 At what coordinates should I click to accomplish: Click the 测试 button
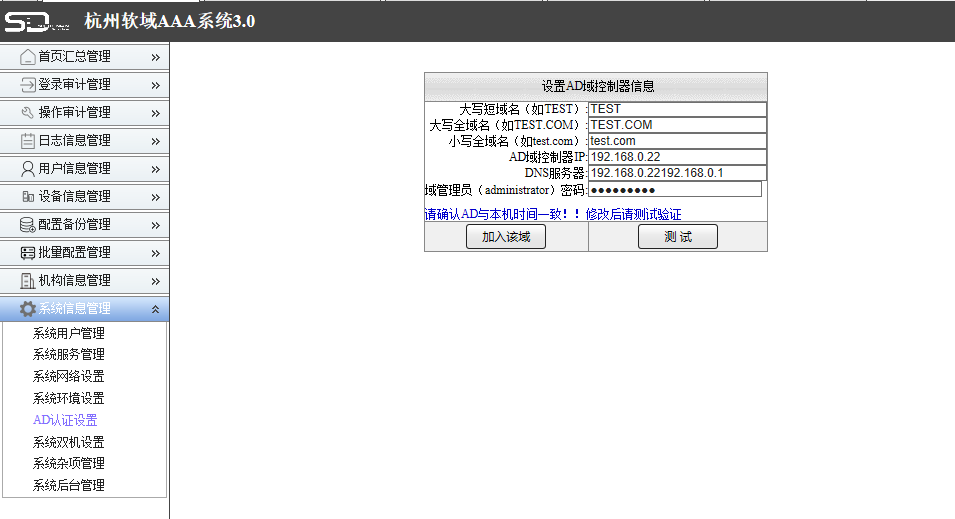(678, 237)
